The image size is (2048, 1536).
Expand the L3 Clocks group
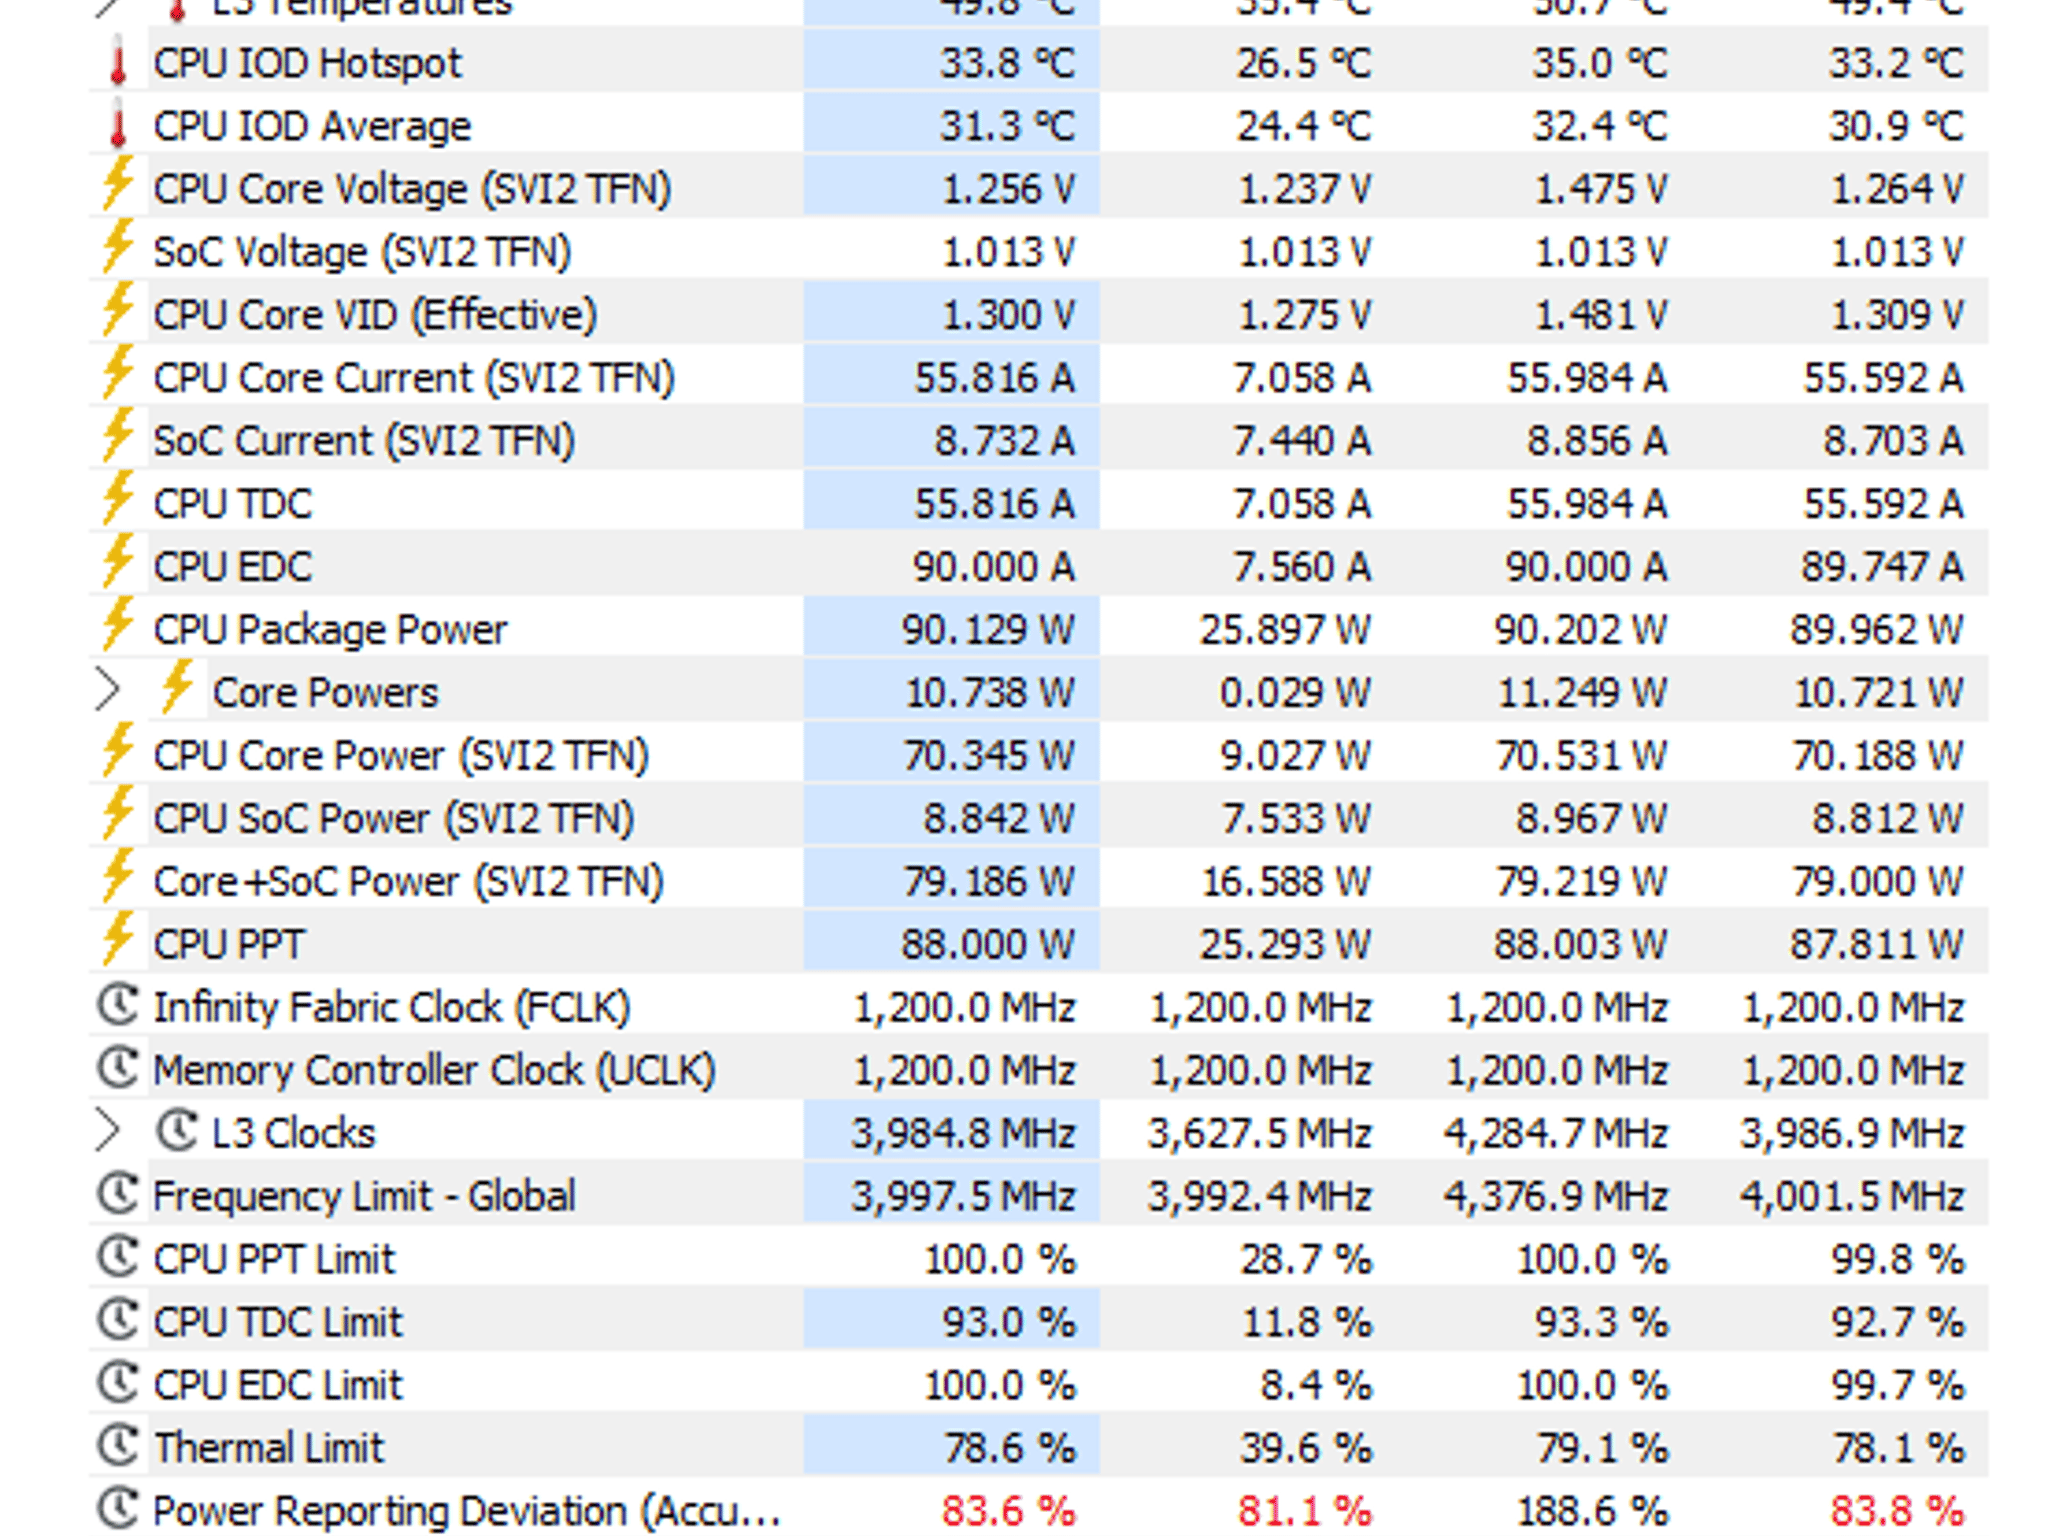tap(107, 1132)
